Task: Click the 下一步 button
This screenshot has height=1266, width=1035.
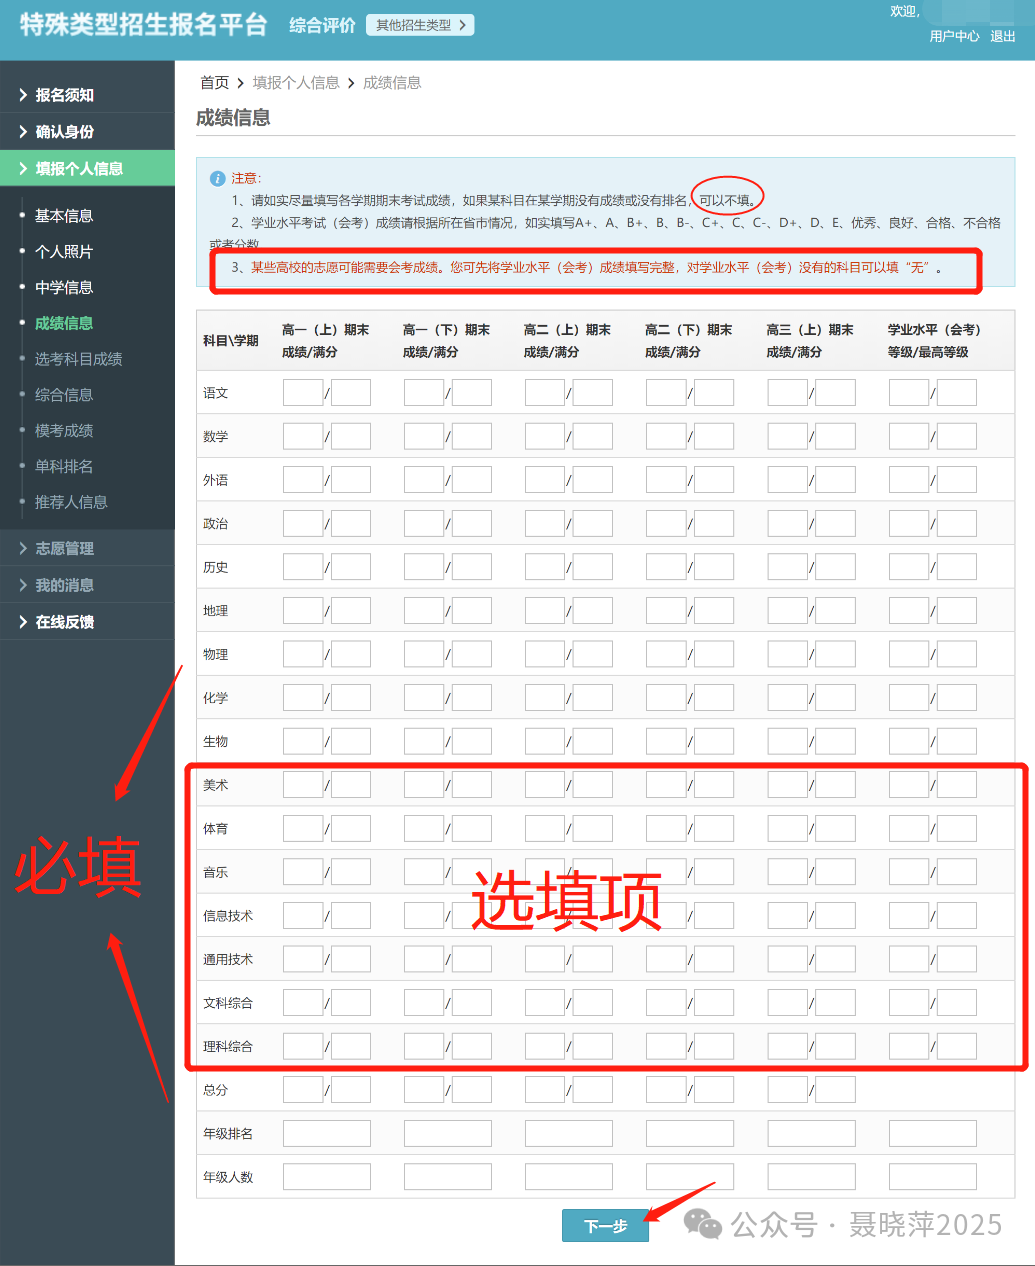Action: pos(605,1226)
